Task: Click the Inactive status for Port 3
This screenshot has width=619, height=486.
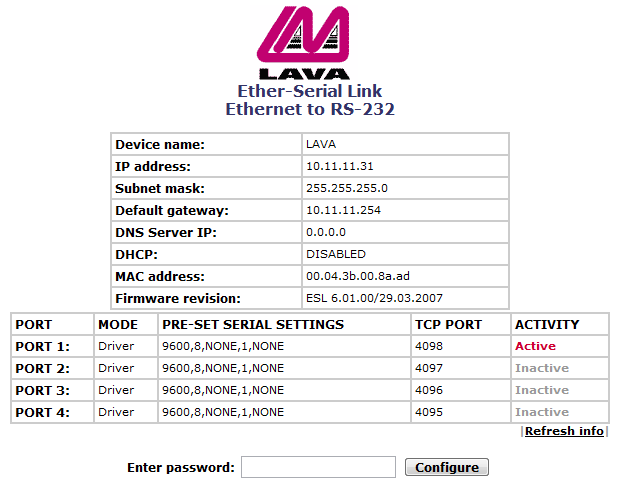Action: point(542,390)
